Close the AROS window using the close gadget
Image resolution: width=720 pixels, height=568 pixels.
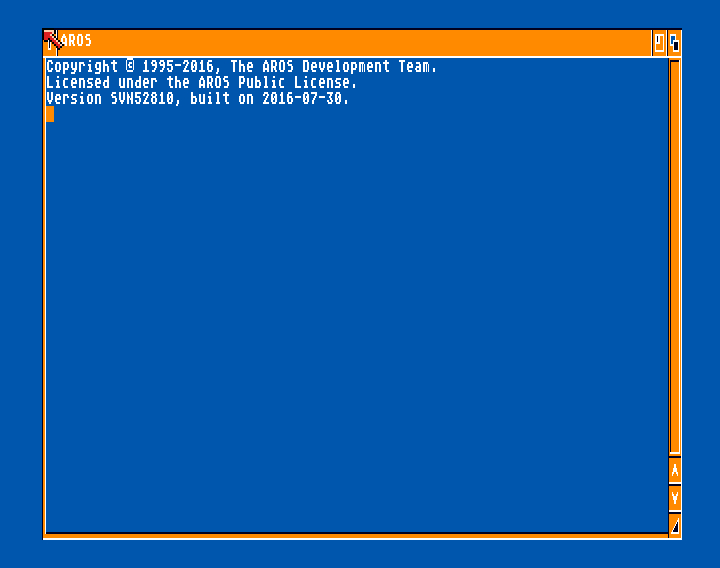click(50, 43)
